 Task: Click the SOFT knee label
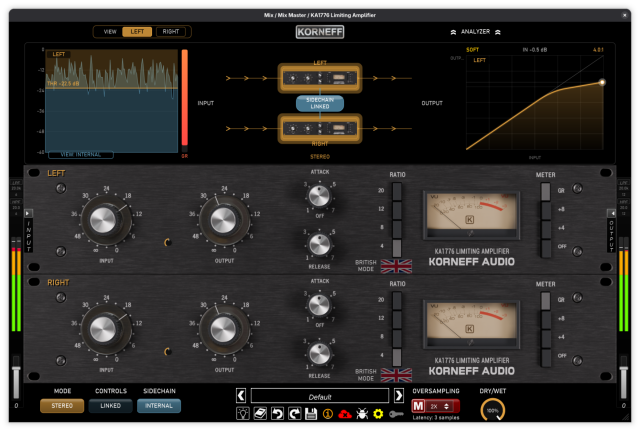pos(472,50)
